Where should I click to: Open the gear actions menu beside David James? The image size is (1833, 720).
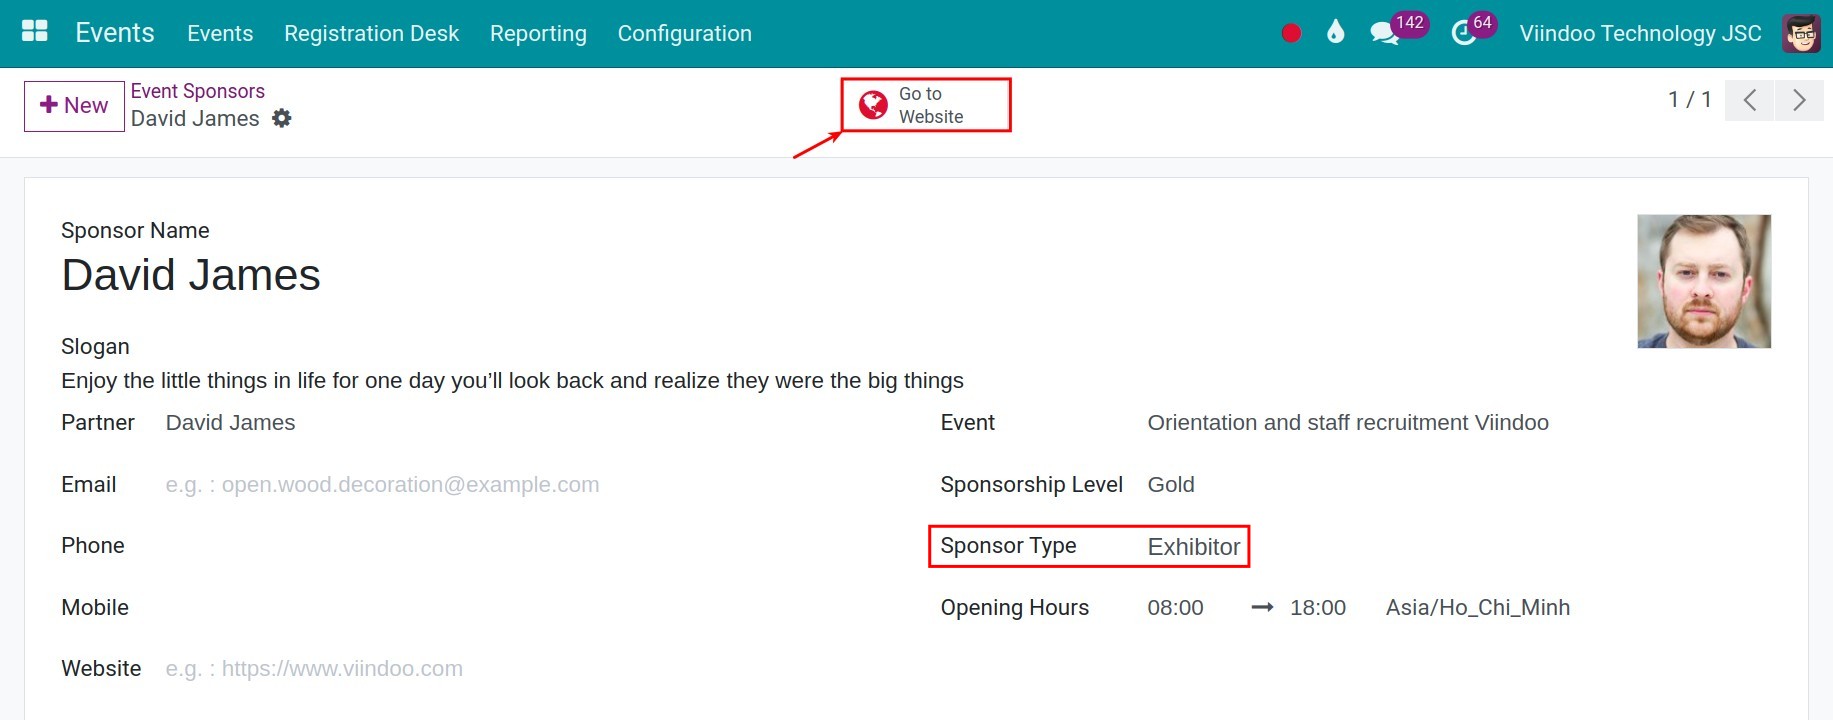[x=282, y=118]
